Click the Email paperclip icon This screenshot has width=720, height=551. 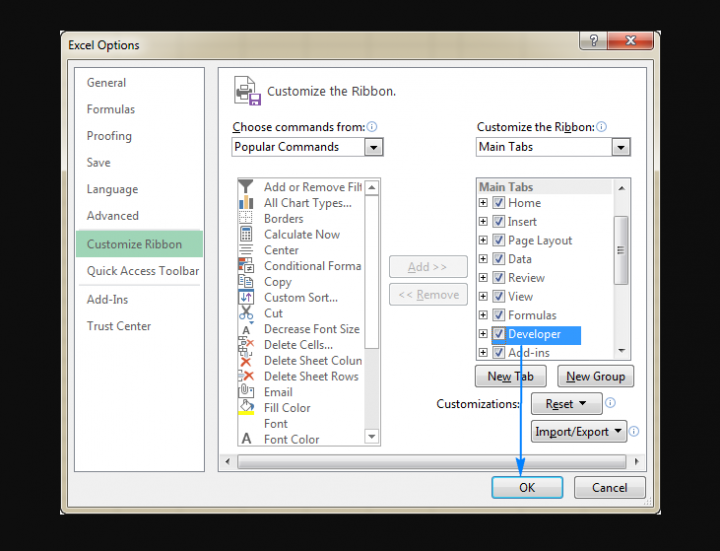246,392
